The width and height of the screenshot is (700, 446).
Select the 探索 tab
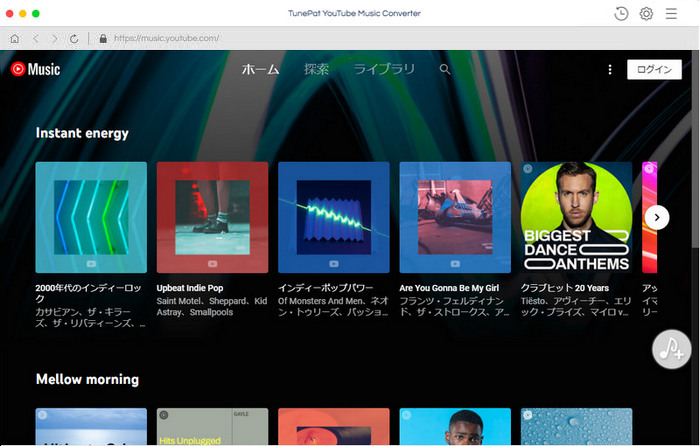(x=316, y=69)
